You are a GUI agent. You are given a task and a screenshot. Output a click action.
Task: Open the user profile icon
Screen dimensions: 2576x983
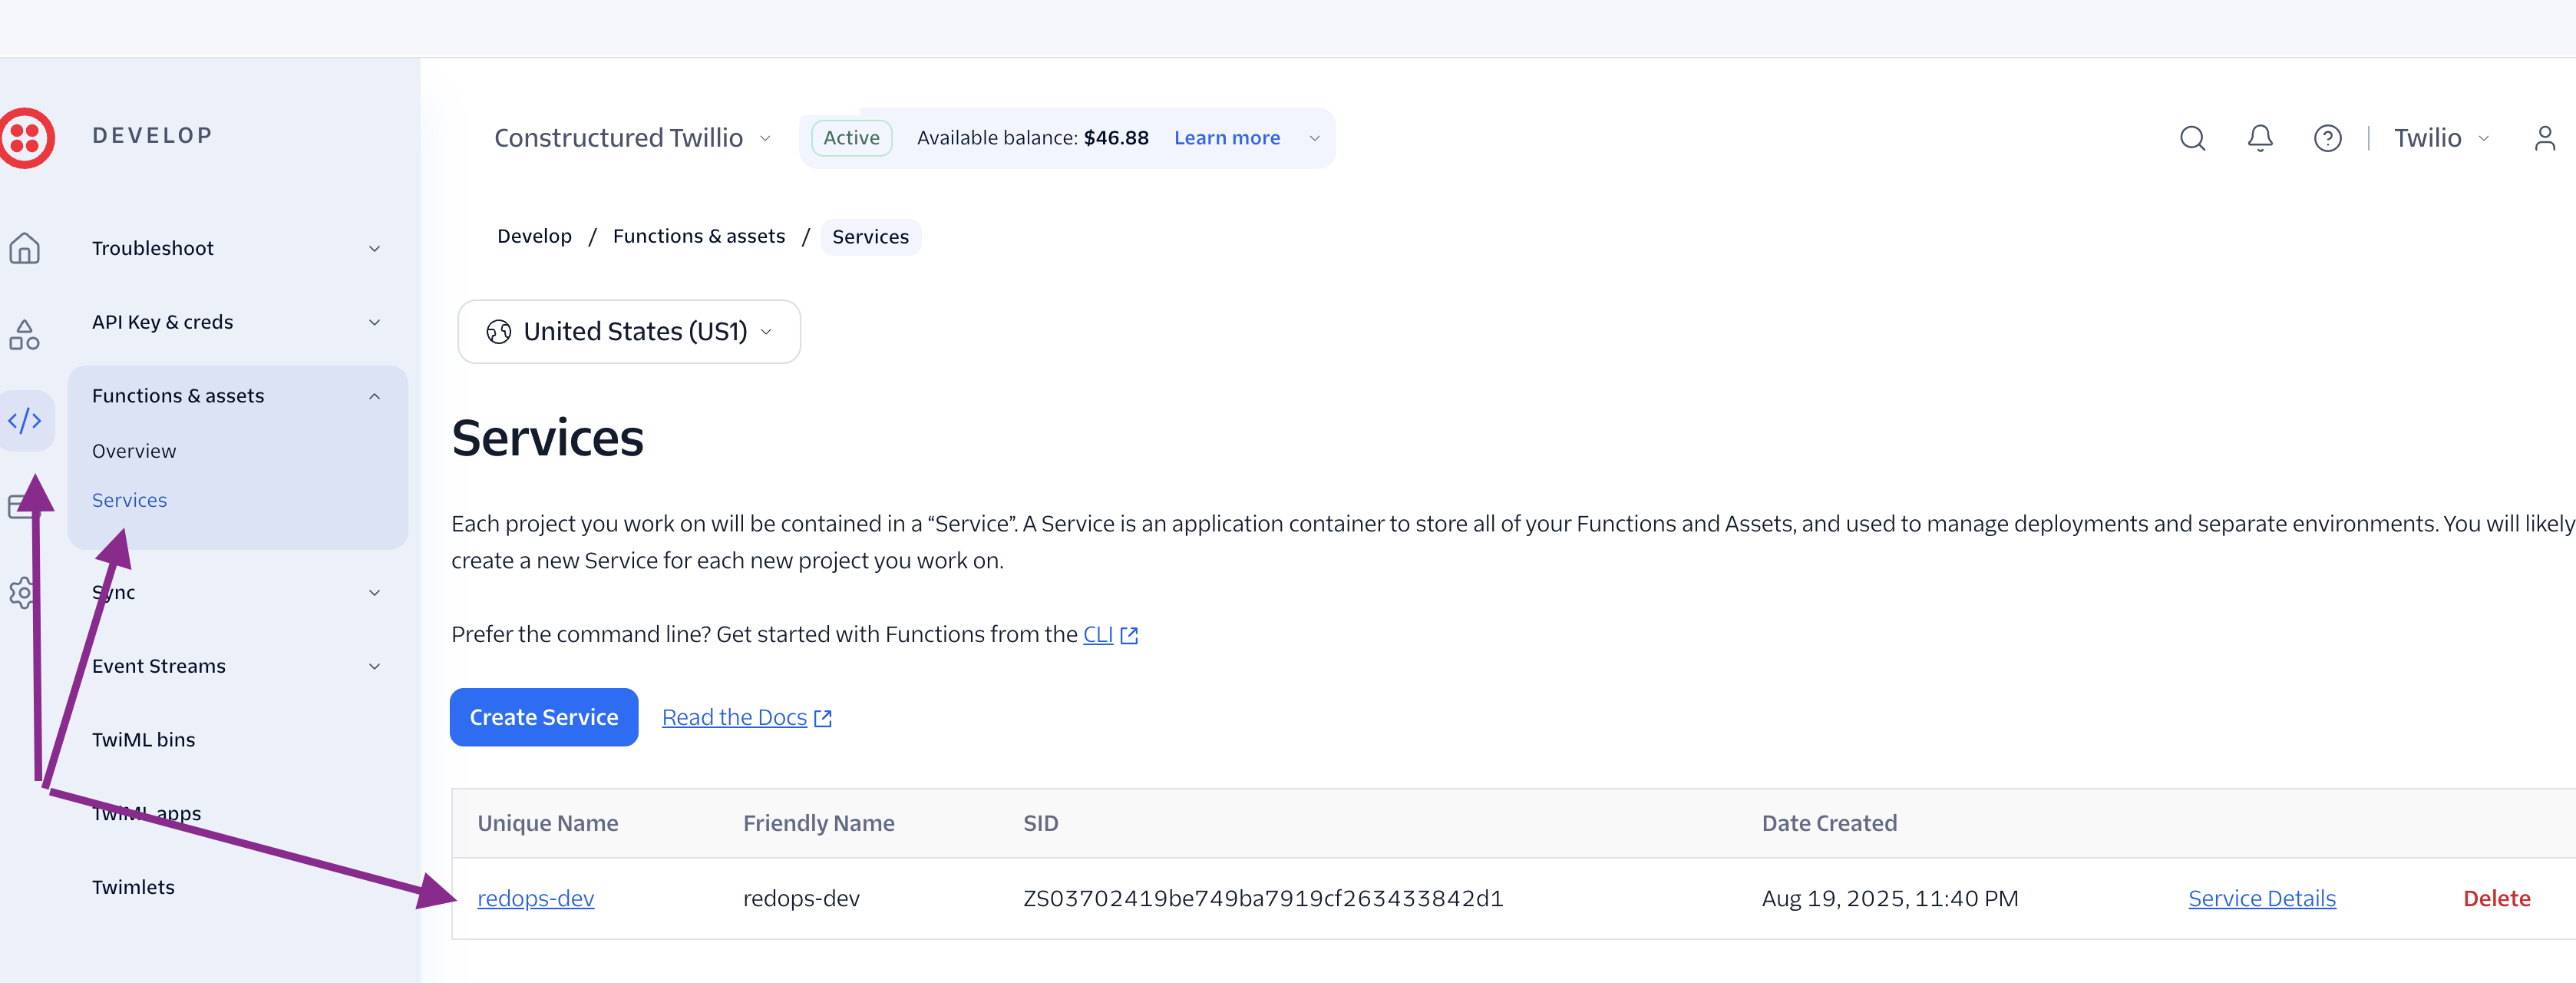(x=2545, y=138)
